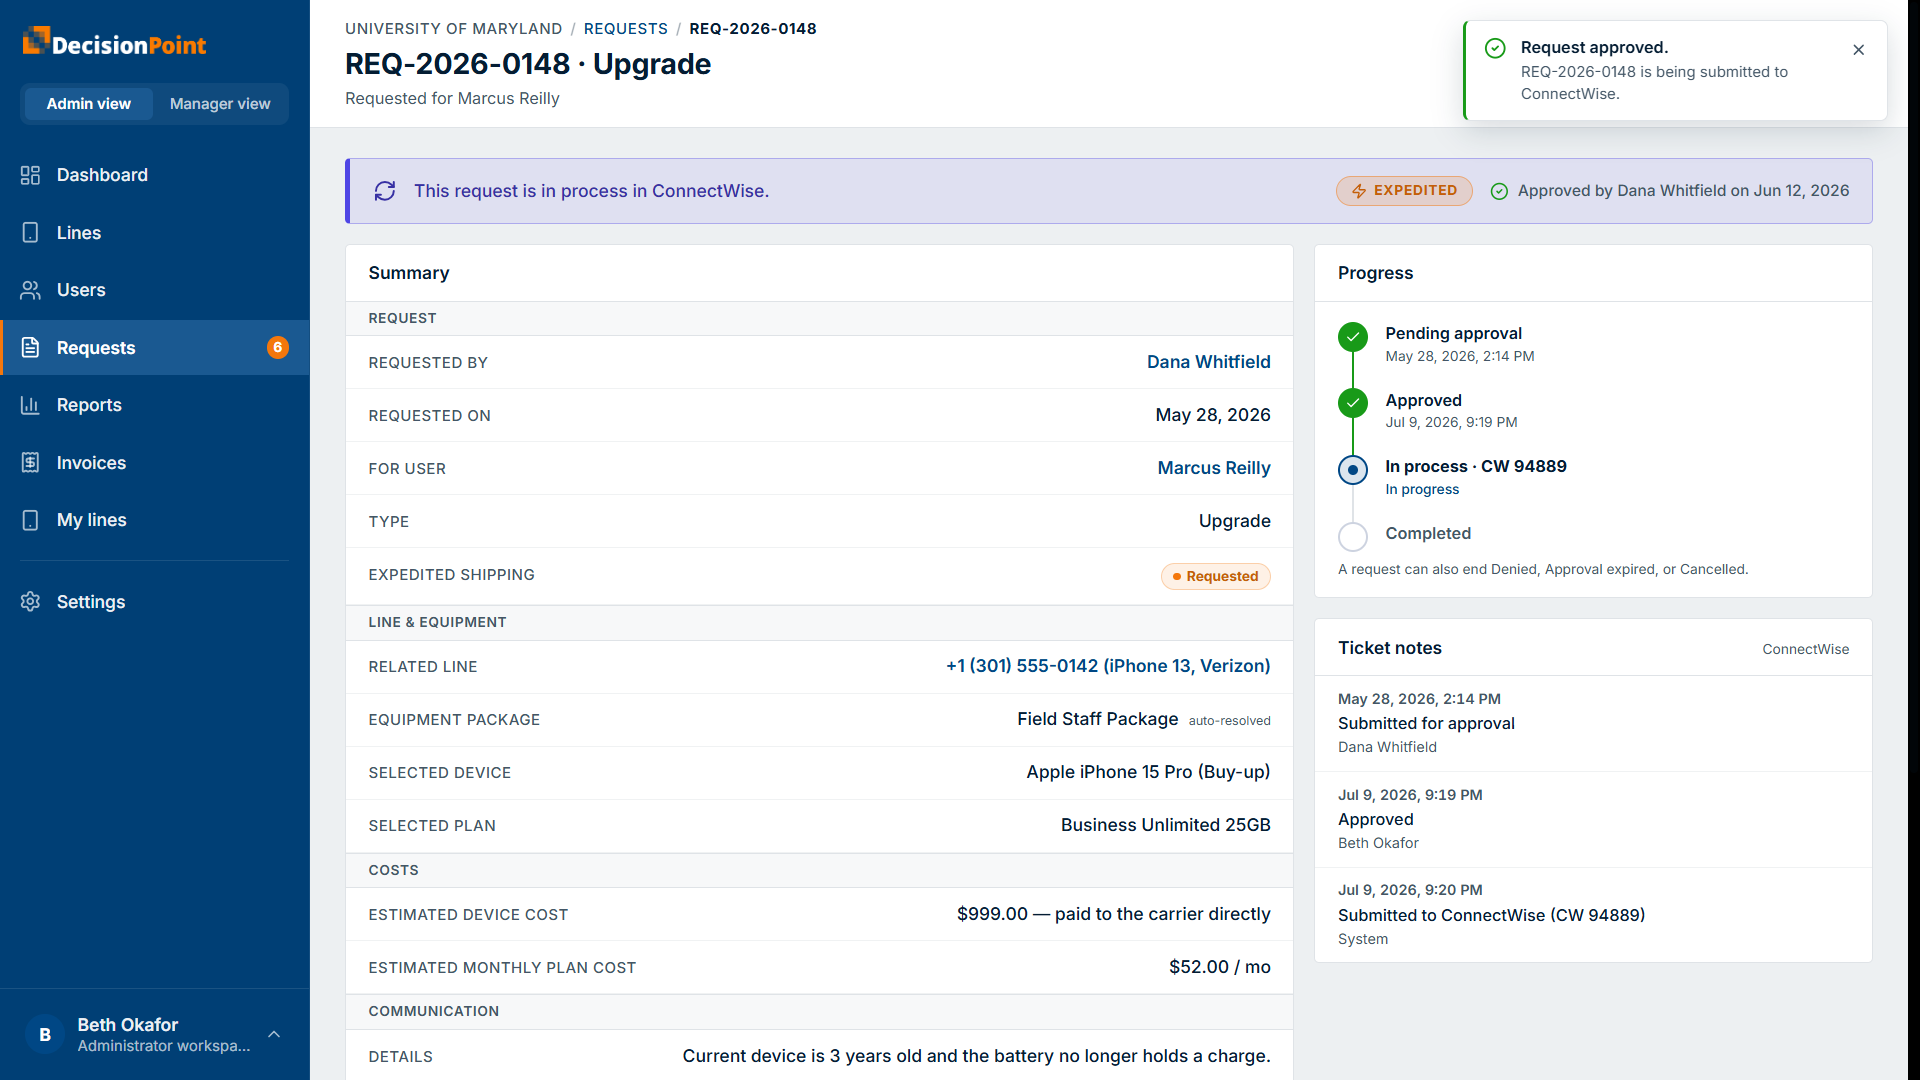1920x1080 pixels.
Task: Open related line +1 (301) 555-0142 link
Action: point(1108,666)
